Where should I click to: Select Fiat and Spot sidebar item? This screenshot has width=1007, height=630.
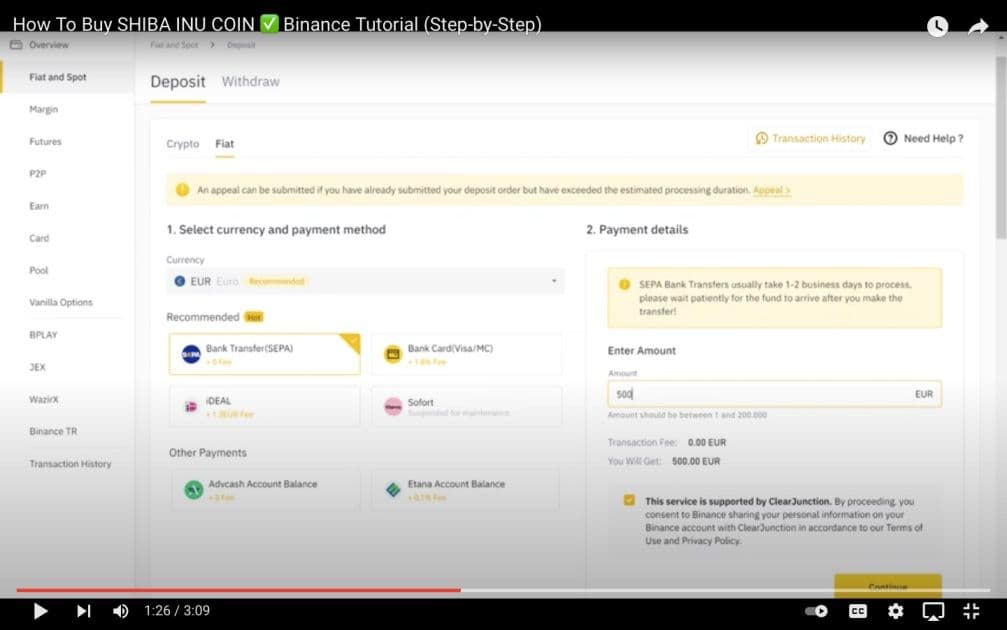point(58,77)
